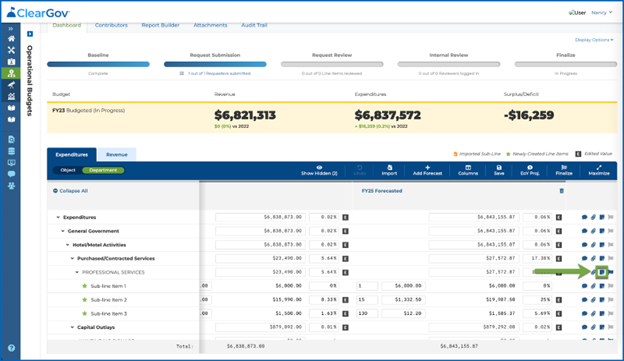The image size is (624, 361).
Task: Click the Finalize flag toolbar button
Action: 564,170
